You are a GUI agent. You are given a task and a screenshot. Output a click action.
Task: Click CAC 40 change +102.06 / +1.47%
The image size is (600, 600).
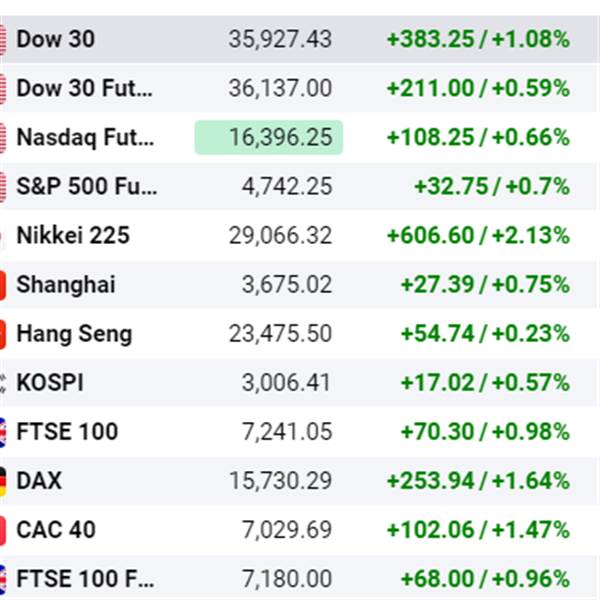(x=478, y=530)
